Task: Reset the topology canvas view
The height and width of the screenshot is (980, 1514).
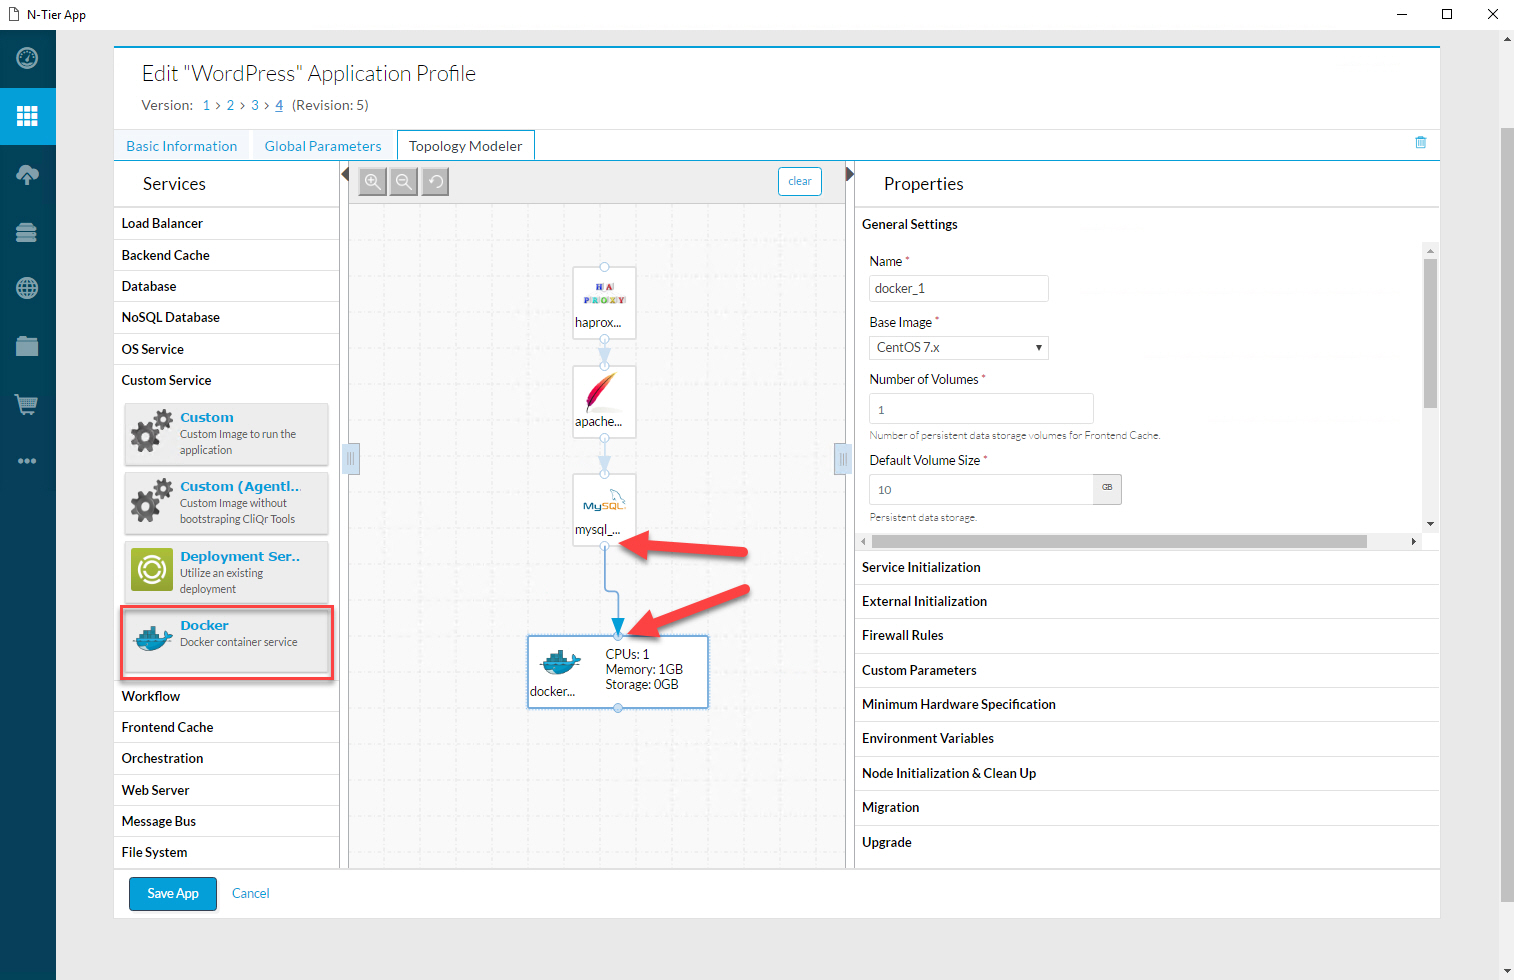Action: click(x=435, y=182)
